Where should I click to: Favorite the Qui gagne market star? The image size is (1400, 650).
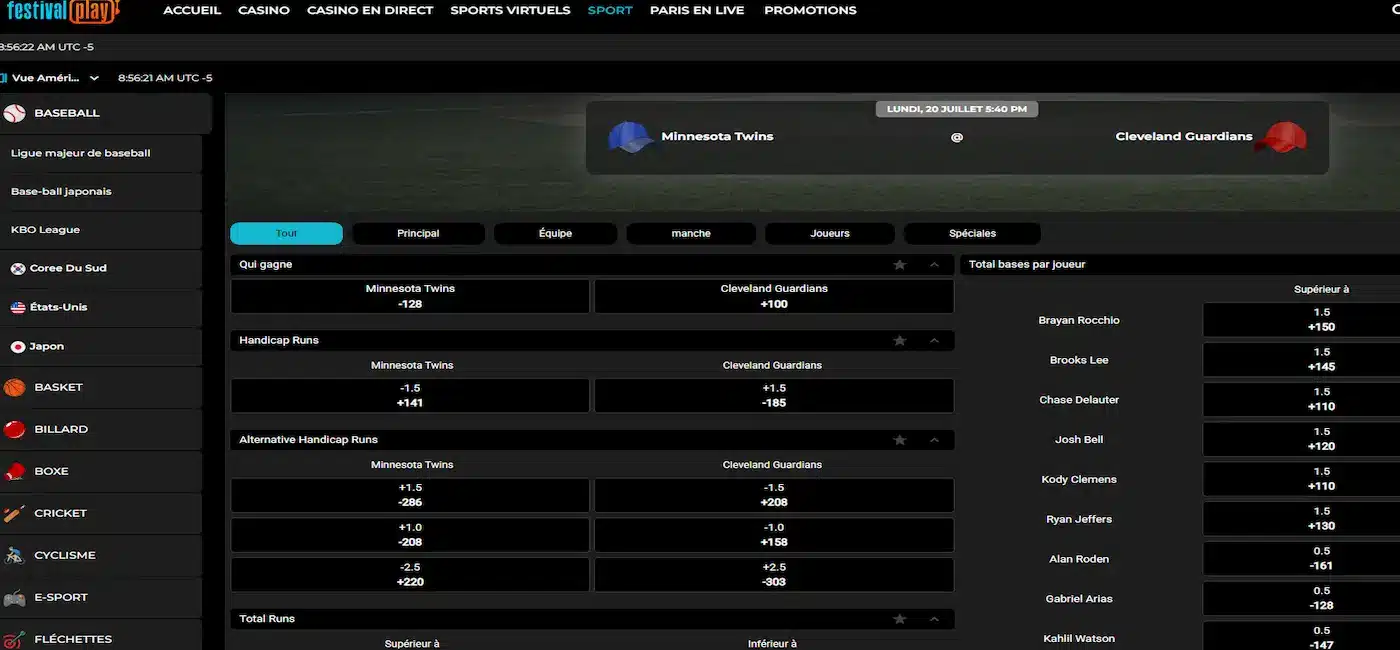(899, 265)
